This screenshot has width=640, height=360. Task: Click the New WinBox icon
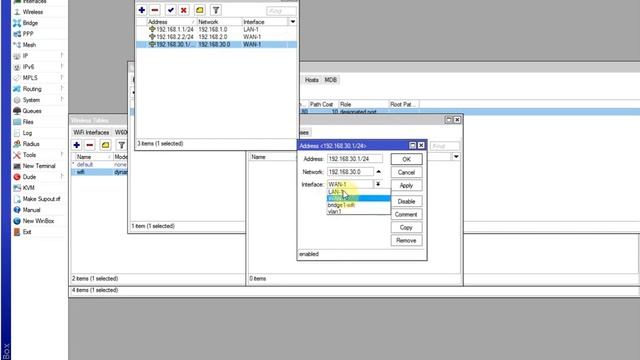(17, 221)
